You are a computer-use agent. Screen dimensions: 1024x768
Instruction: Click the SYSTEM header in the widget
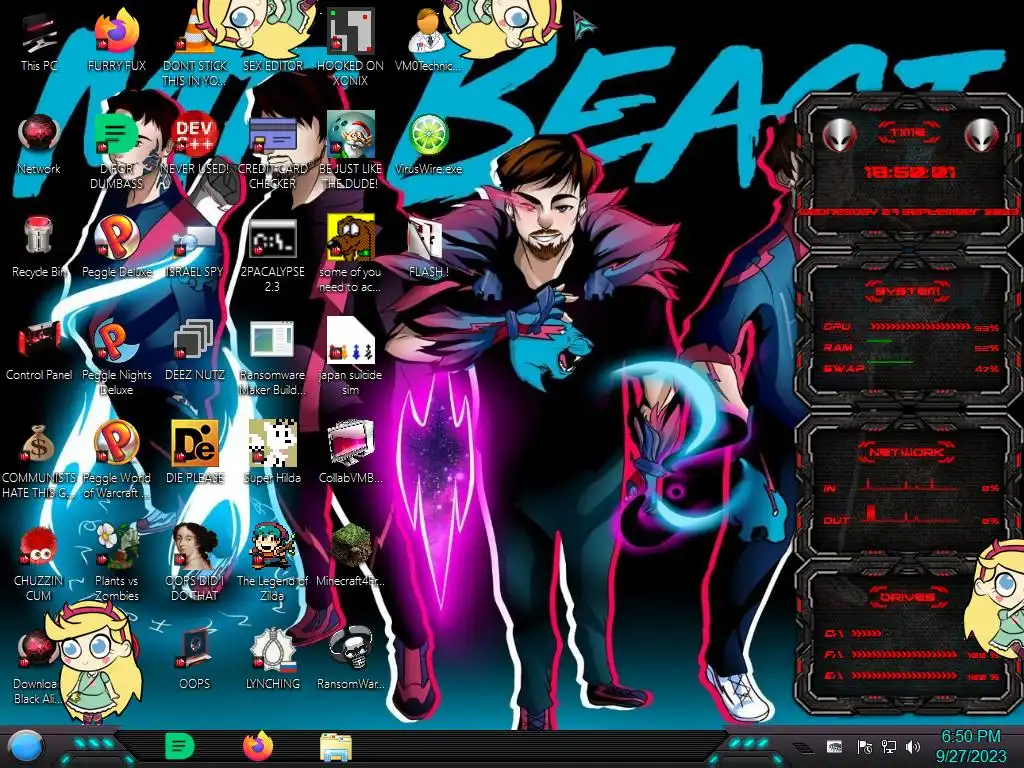(908, 291)
